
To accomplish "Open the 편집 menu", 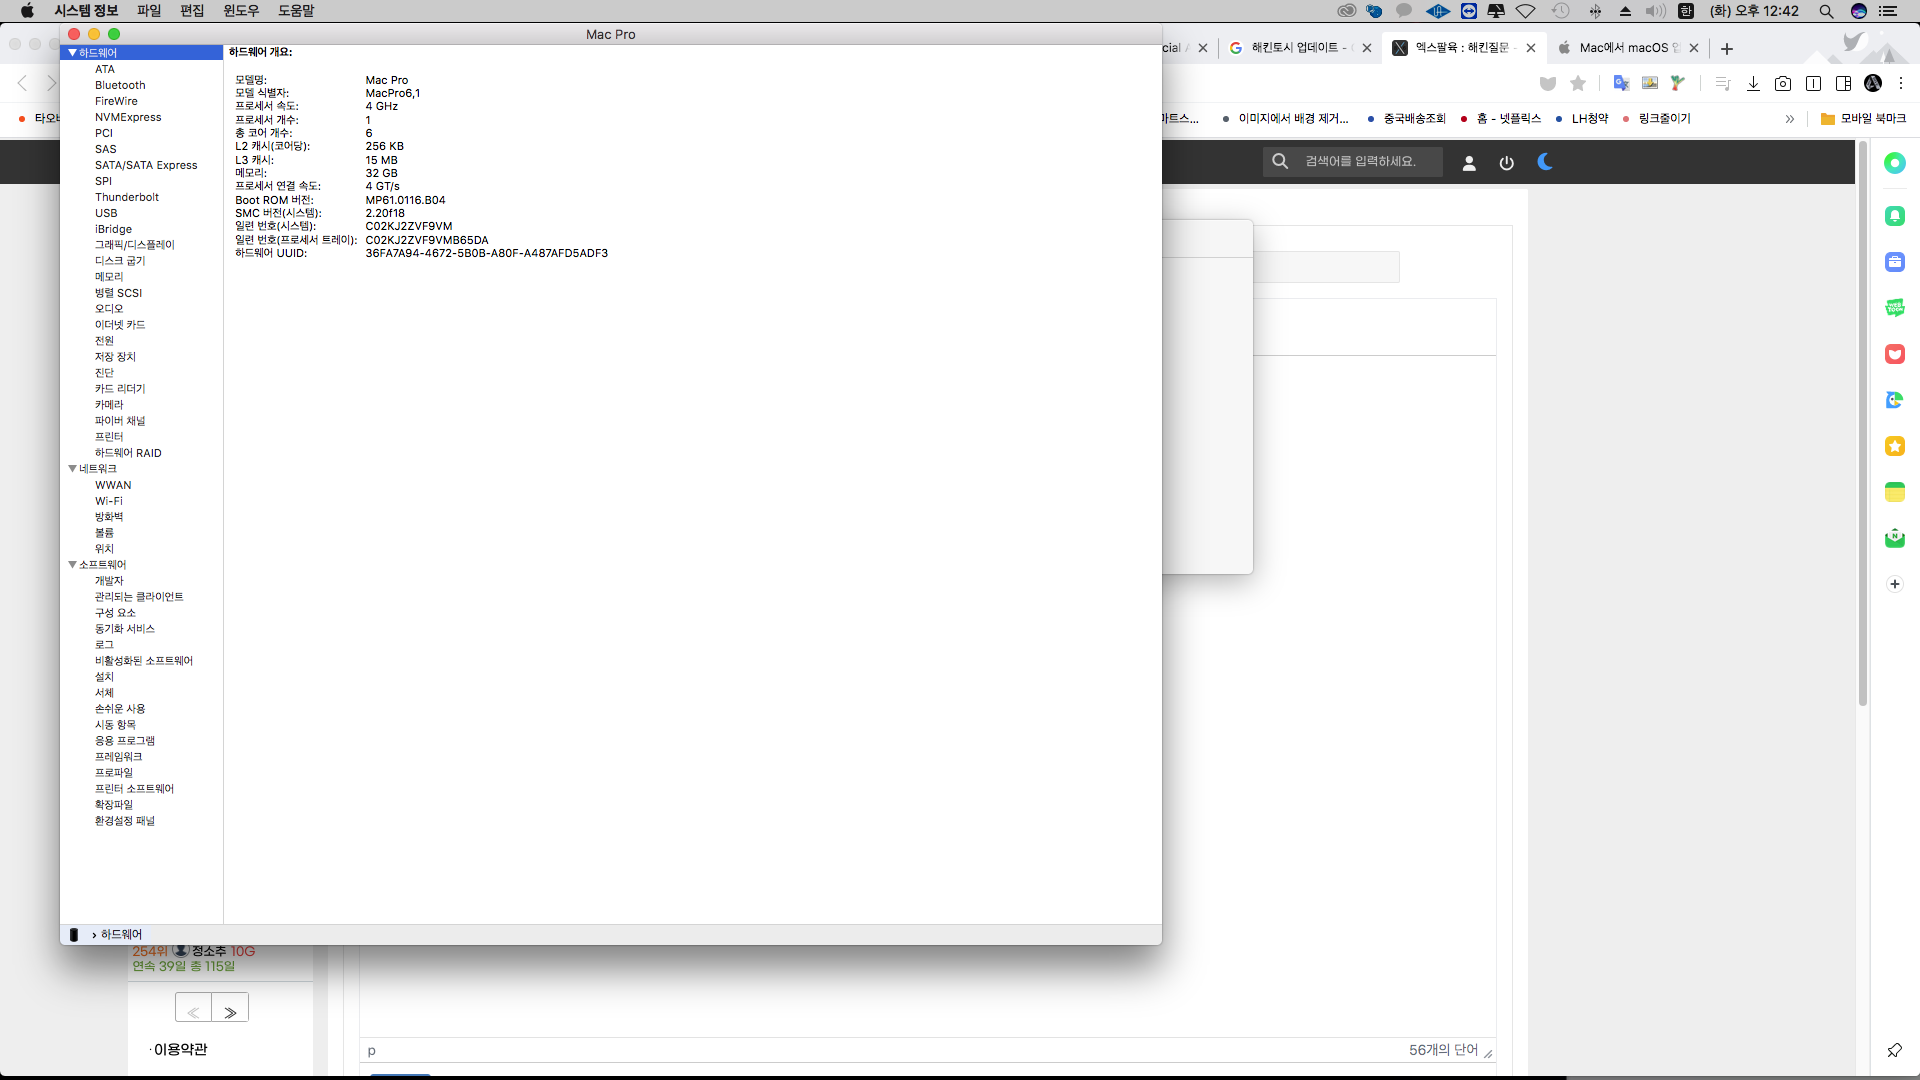I will coord(192,11).
